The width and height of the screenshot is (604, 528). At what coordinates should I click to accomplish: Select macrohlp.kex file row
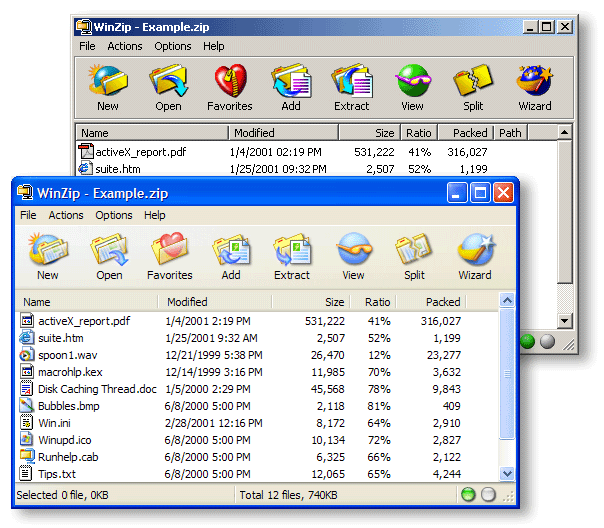pyautogui.click(x=241, y=372)
